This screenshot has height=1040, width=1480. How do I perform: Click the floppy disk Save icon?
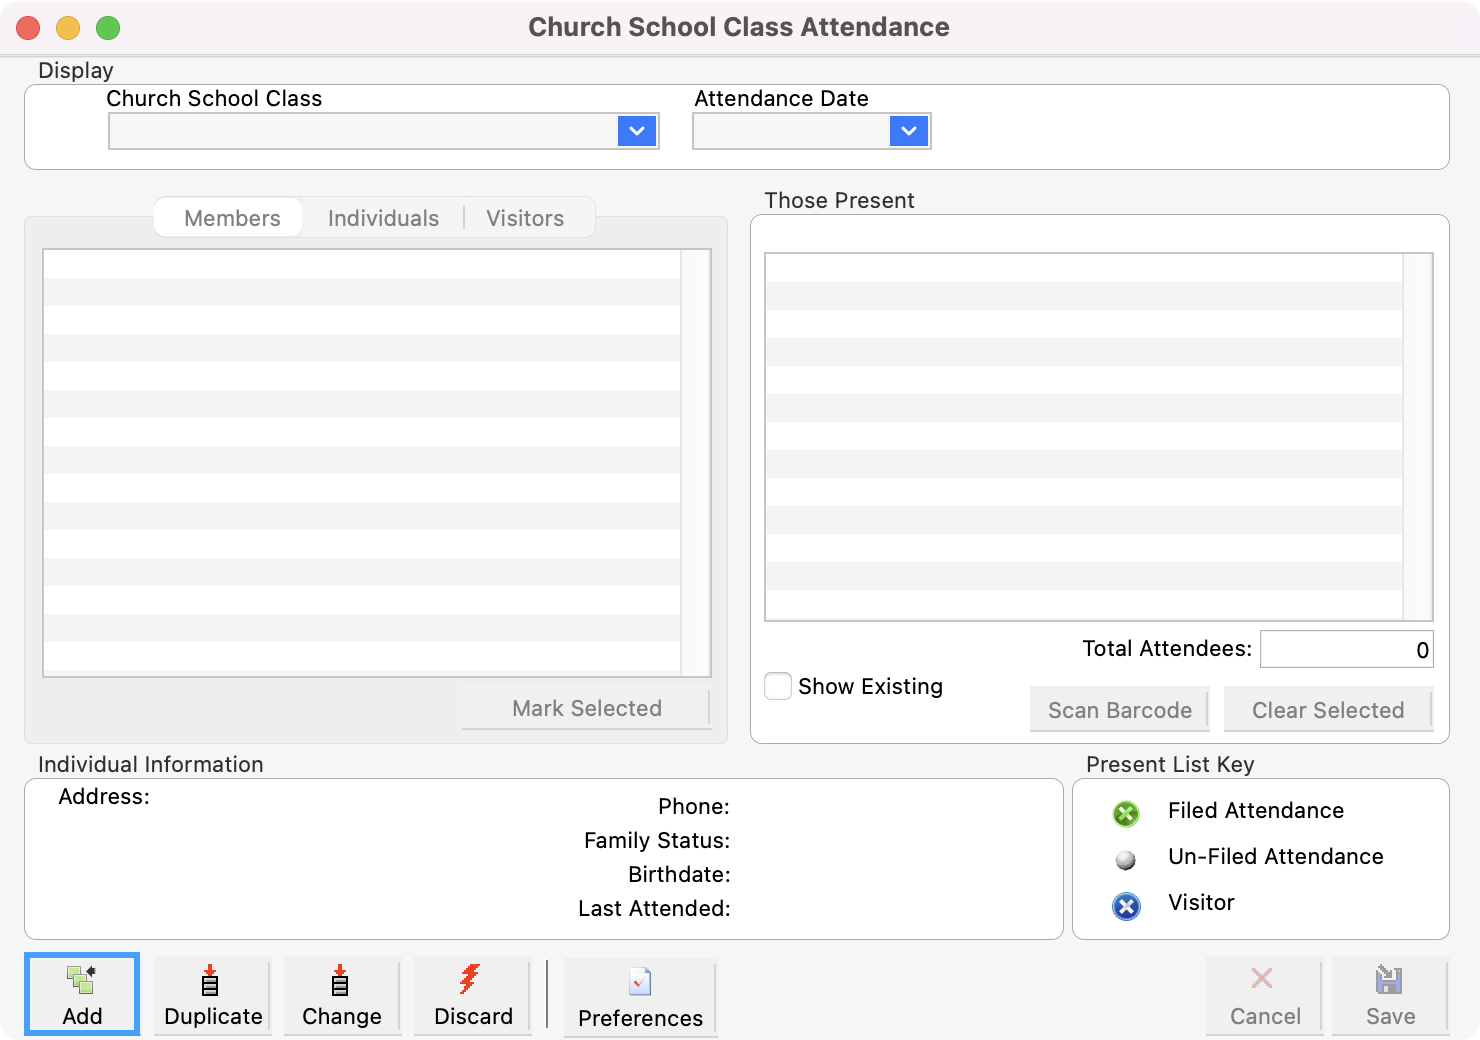point(1388,982)
